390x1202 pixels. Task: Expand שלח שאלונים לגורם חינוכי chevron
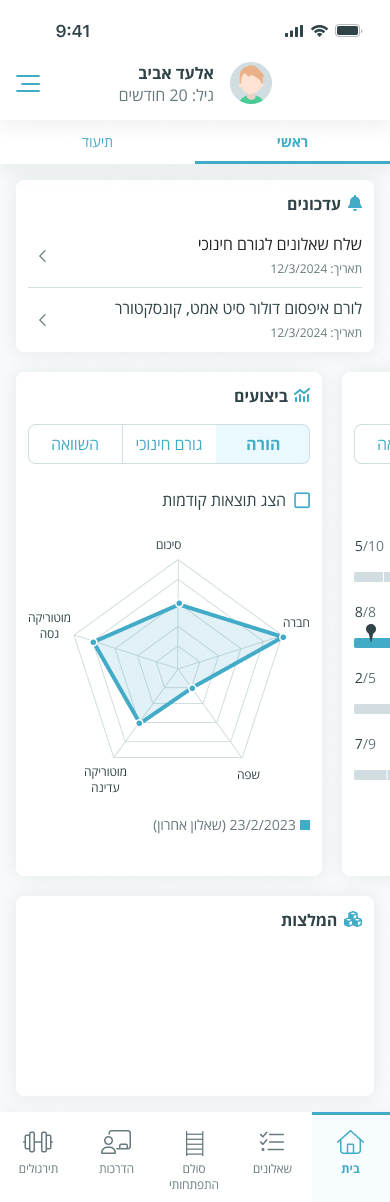pyautogui.click(x=42, y=256)
